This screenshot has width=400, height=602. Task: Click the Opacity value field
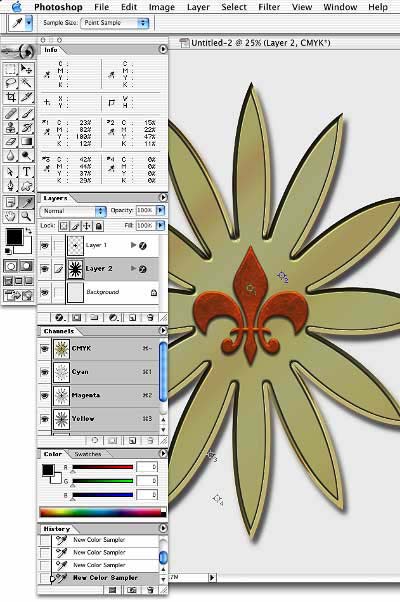(x=145, y=210)
